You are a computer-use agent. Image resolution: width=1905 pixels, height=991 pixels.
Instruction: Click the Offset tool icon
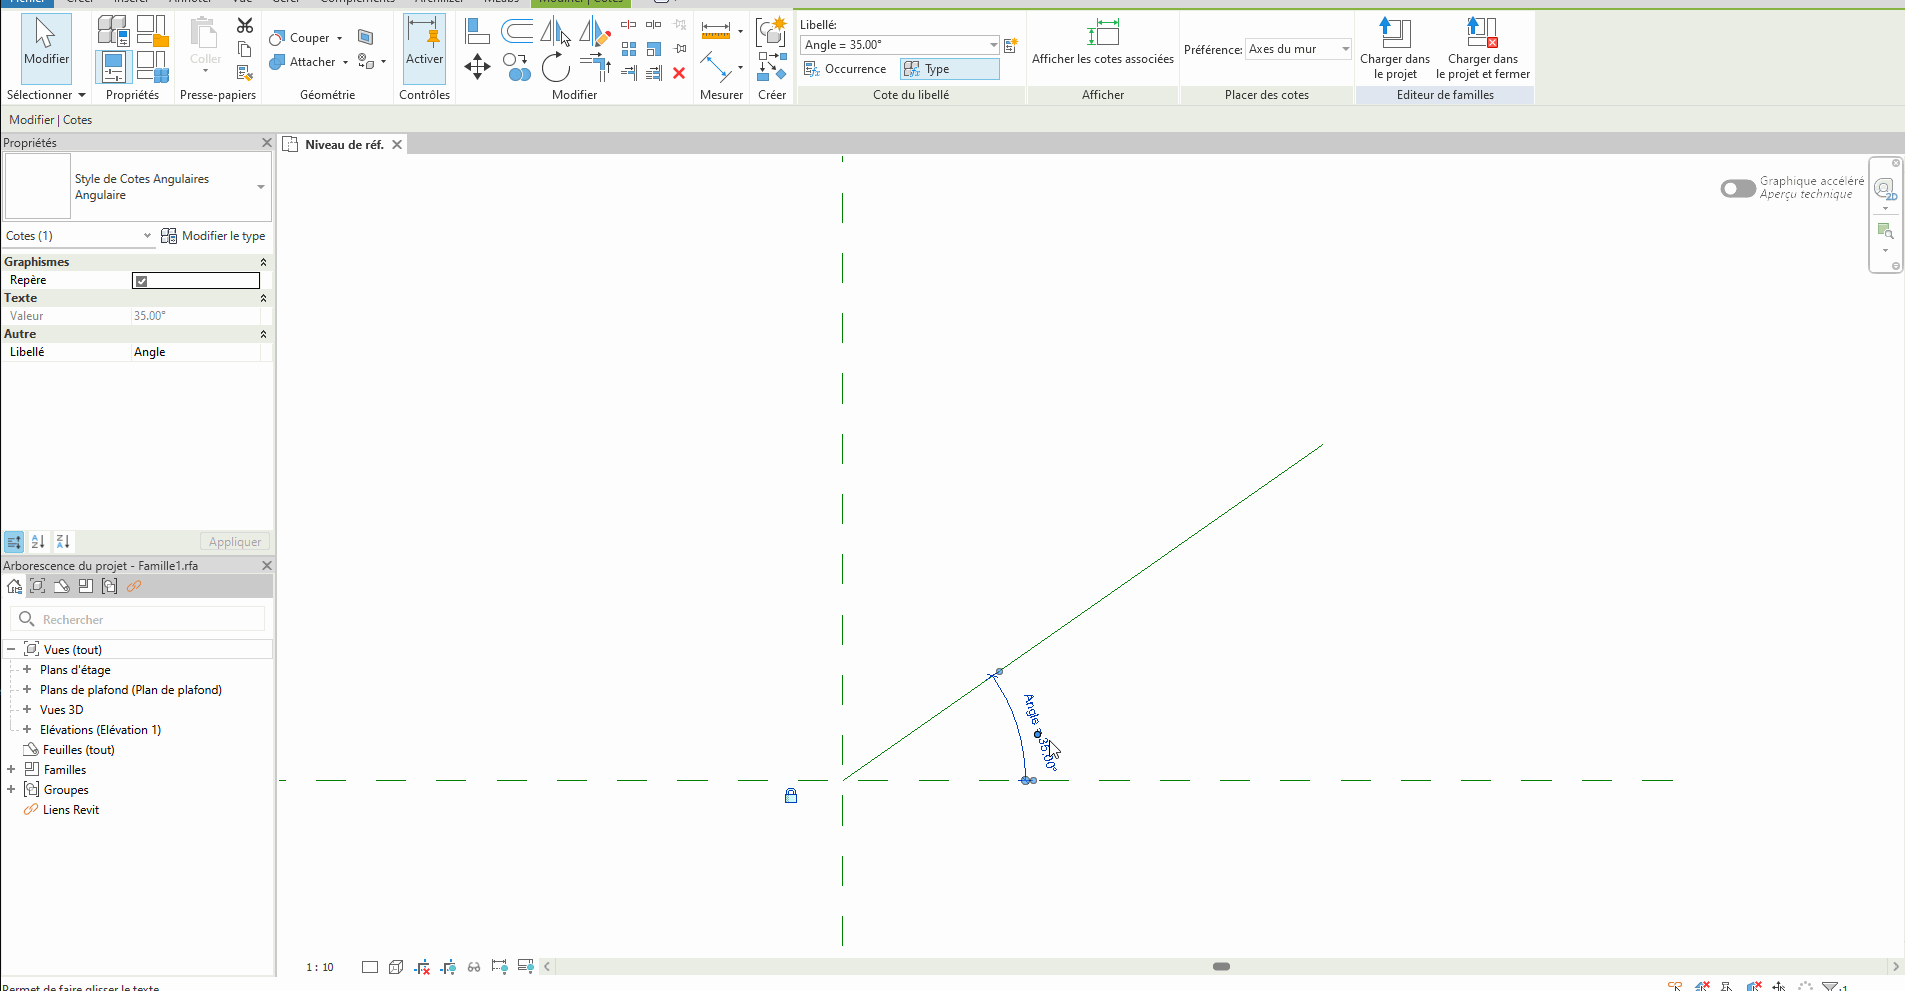coord(517,31)
